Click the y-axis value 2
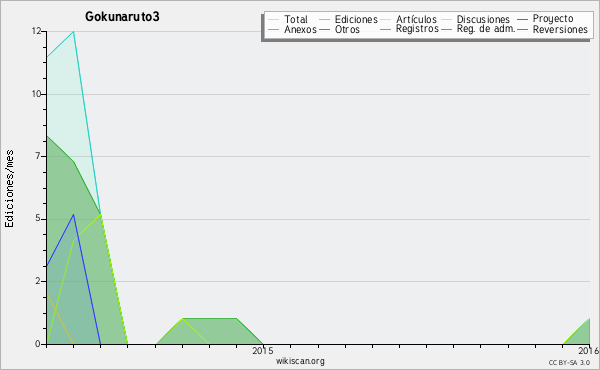 click(x=38, y=281)
